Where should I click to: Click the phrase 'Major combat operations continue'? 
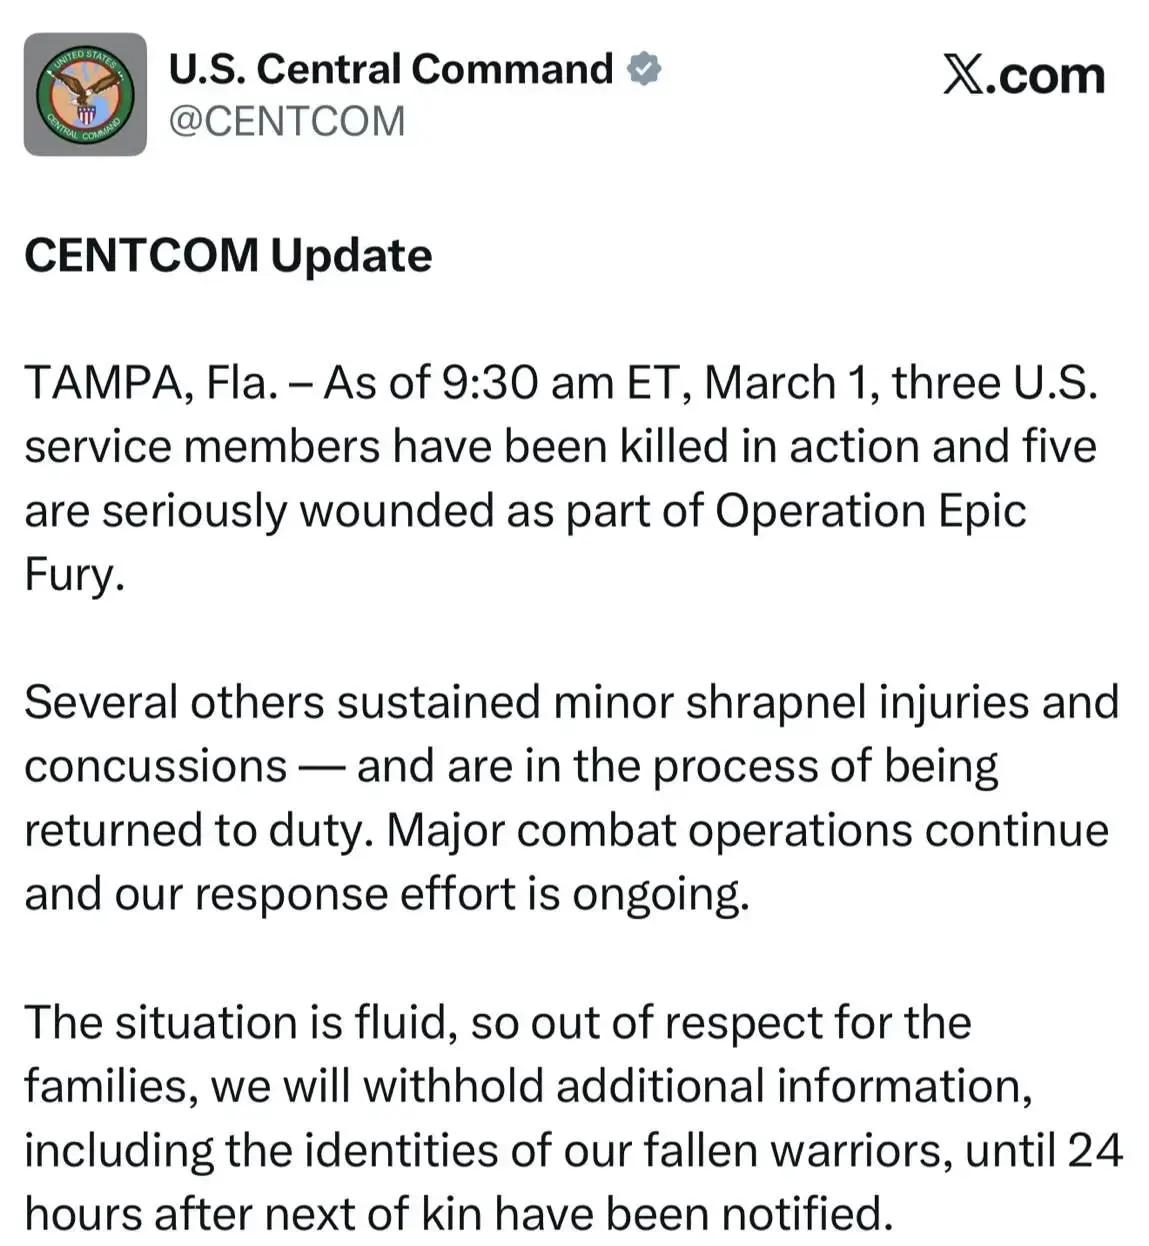pyautogui.click(x=748, y=830)
